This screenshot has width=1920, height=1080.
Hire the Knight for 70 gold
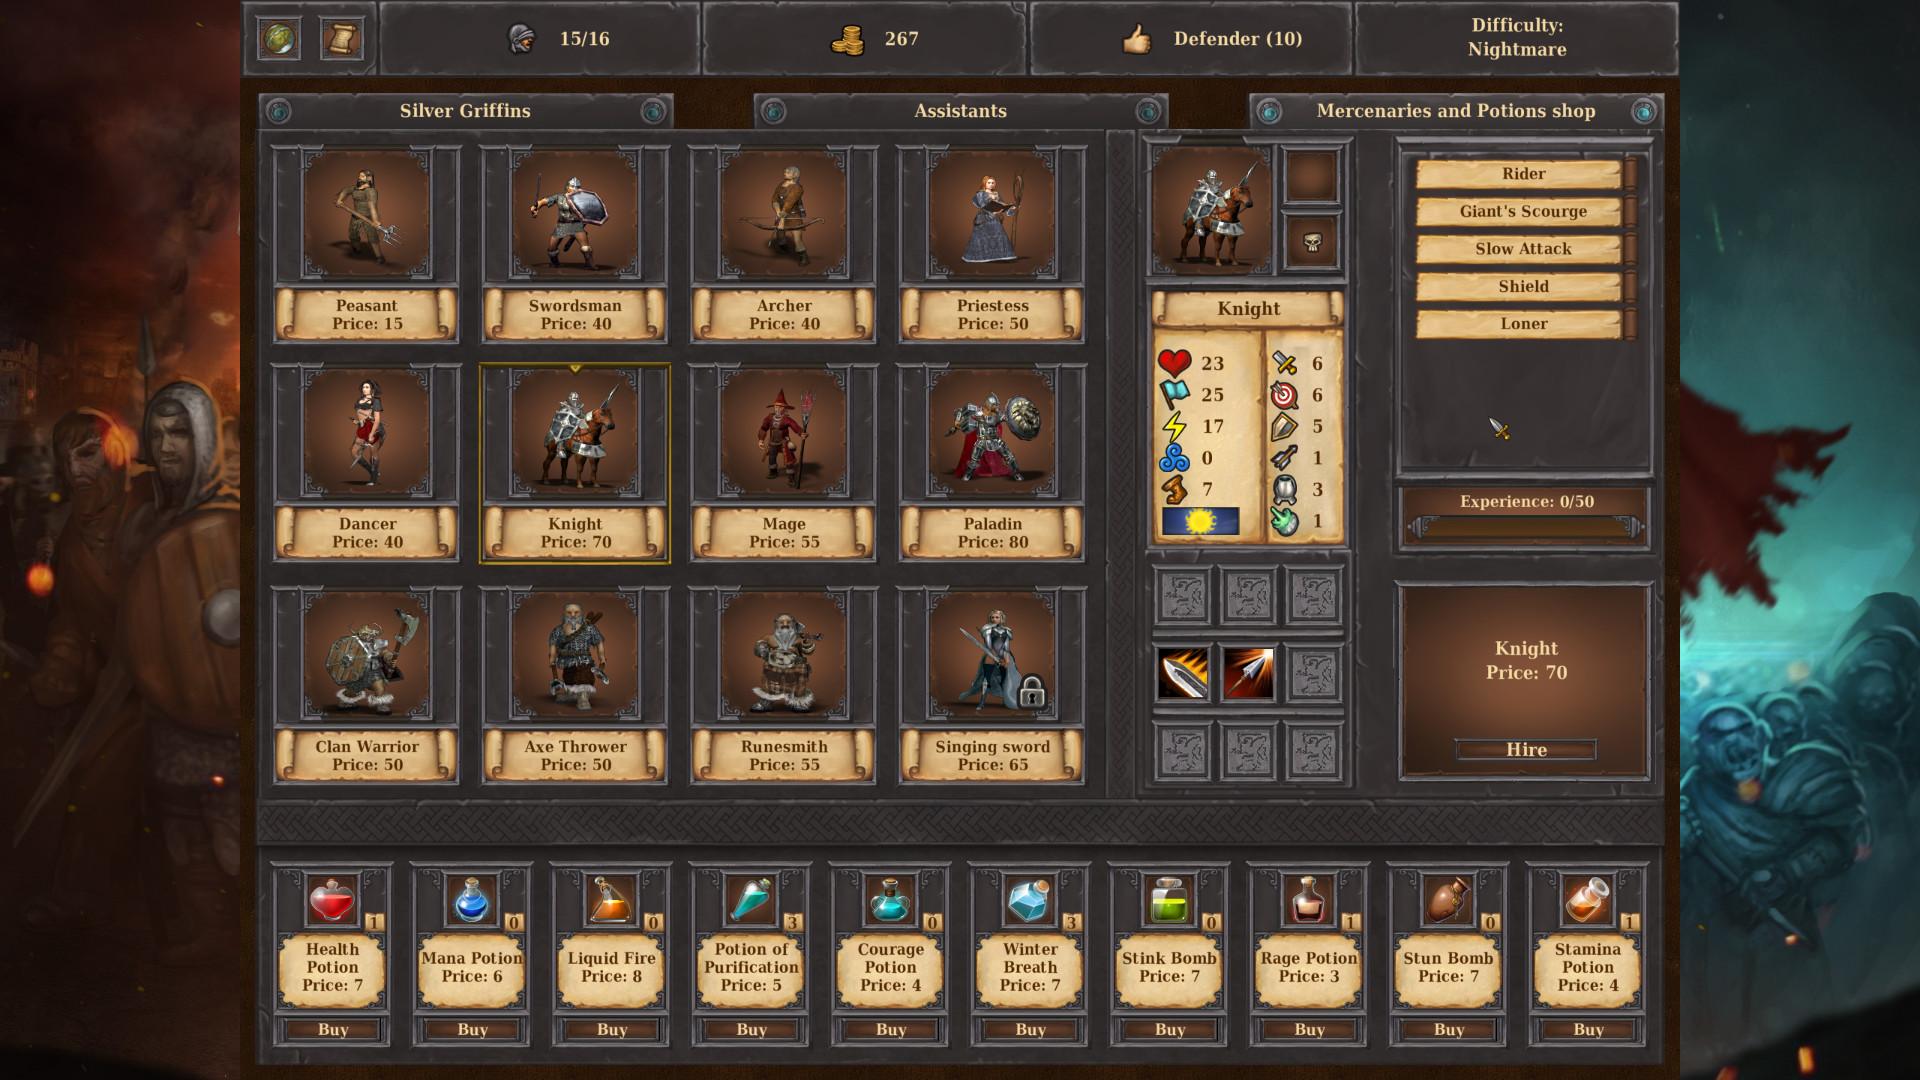[x=1524, y=749]
